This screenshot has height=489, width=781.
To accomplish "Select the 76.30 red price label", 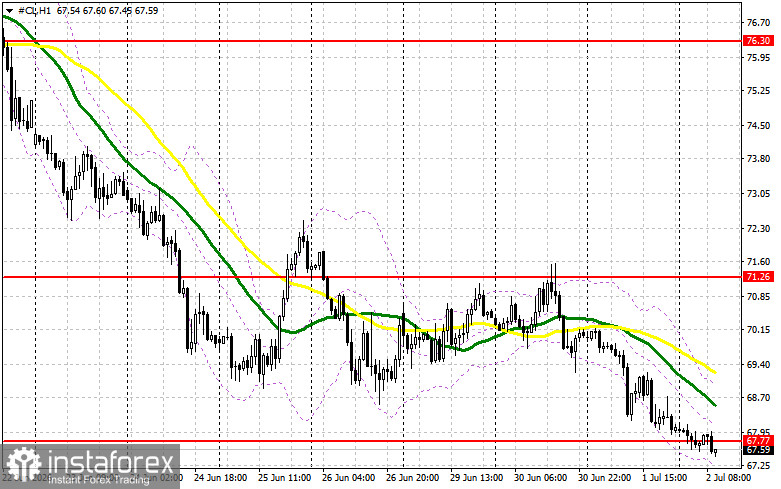I will 759,41.
